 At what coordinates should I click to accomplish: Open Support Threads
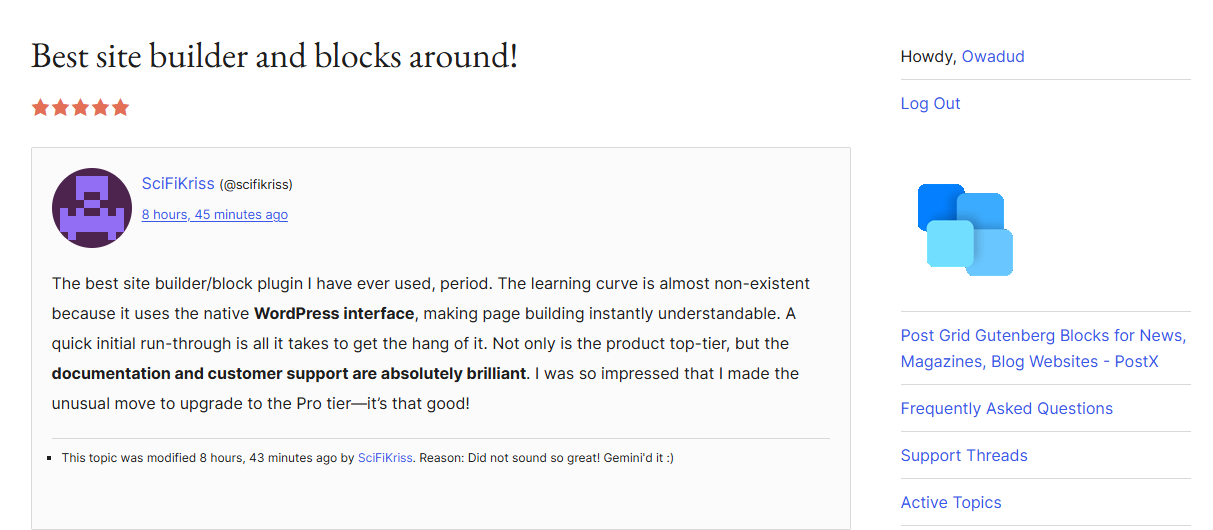pyautogui.click(x=964, y=455)
